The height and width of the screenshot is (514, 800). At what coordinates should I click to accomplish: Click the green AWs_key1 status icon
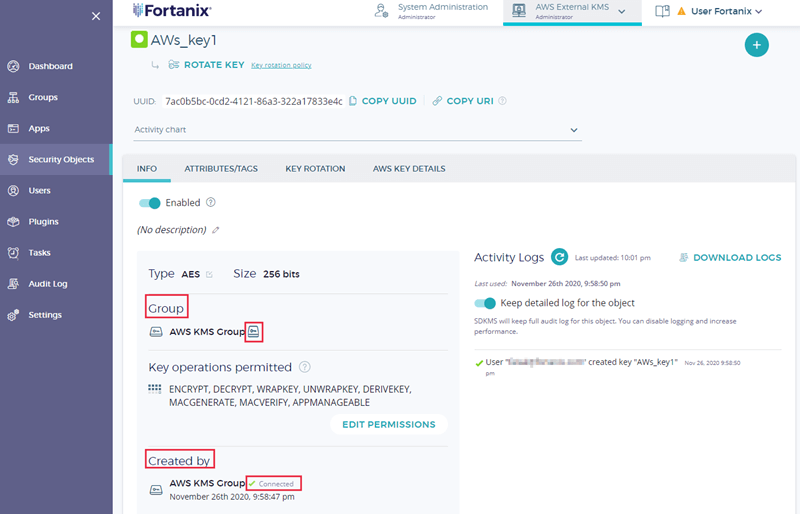pyautogui.click(x=139, y=40)
